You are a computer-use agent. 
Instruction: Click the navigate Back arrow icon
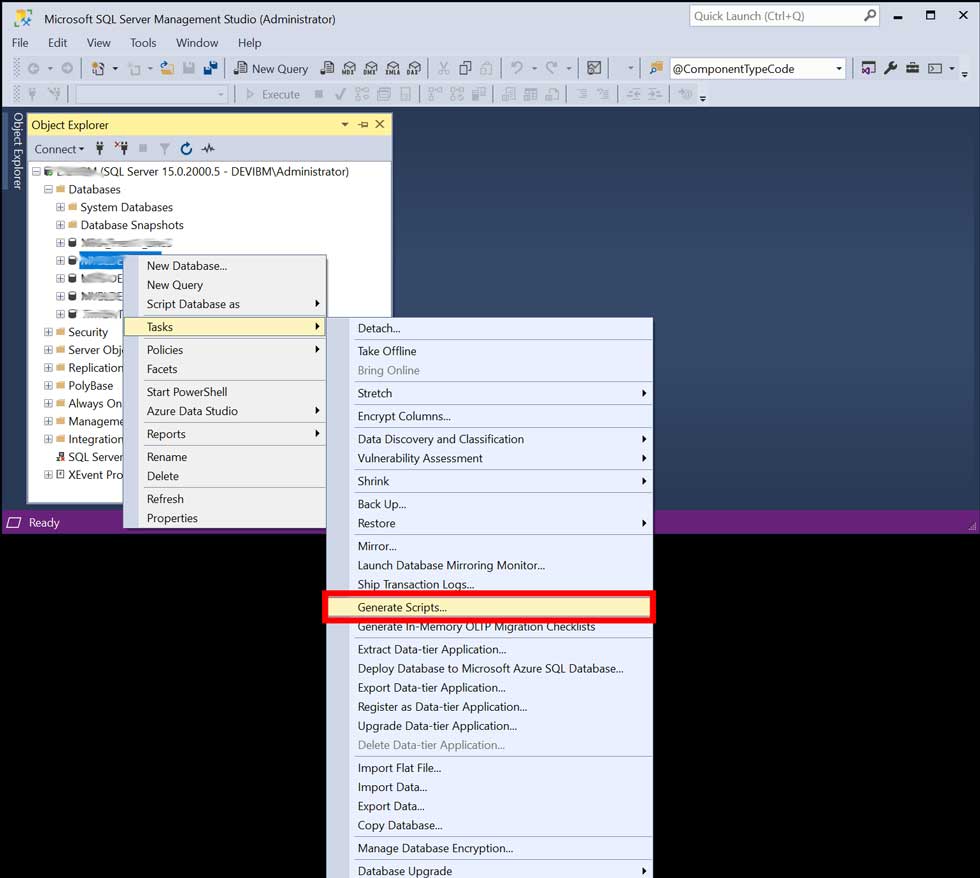coord(34,68)
